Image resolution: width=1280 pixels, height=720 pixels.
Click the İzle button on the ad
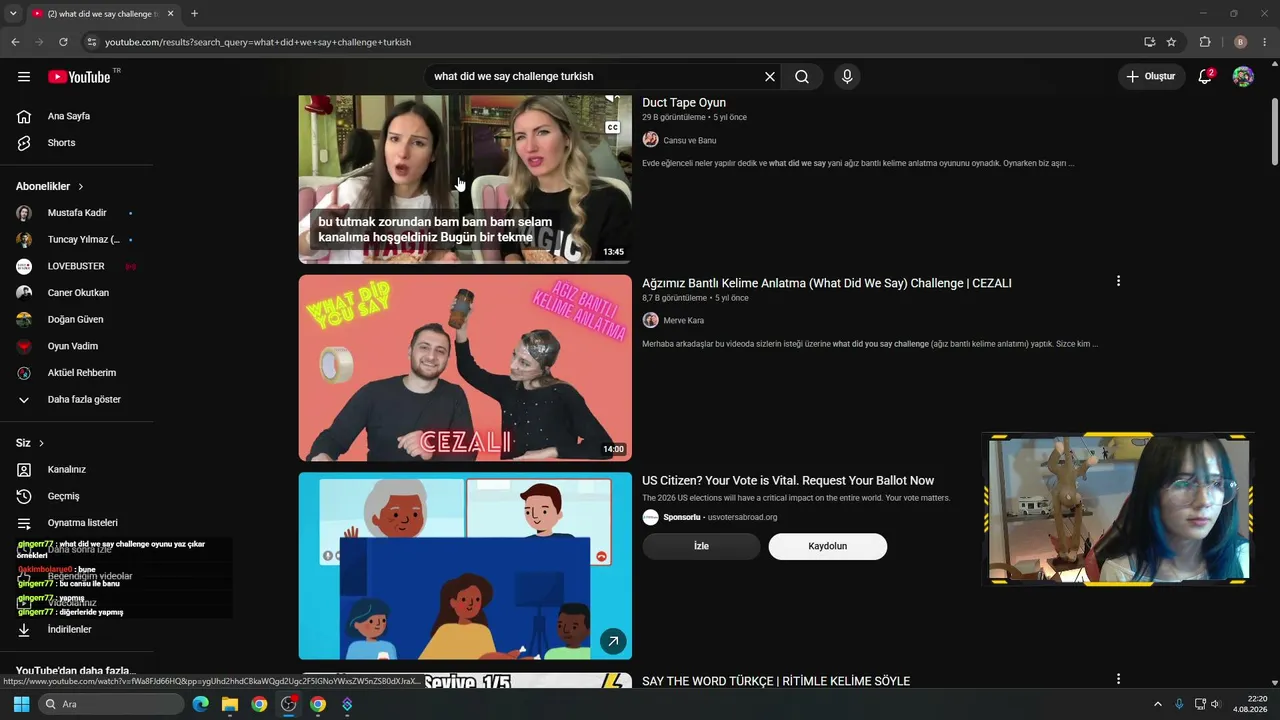click(x=701, y=546)
